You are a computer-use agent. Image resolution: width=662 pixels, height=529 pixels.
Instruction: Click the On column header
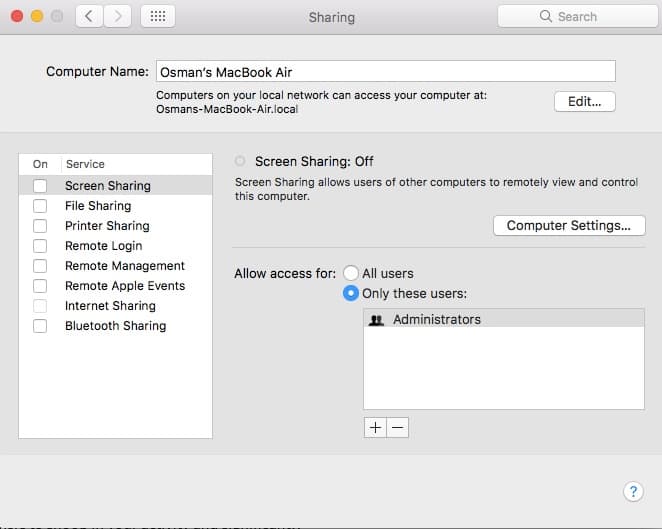pyautogui.click(x=40, y=164)
